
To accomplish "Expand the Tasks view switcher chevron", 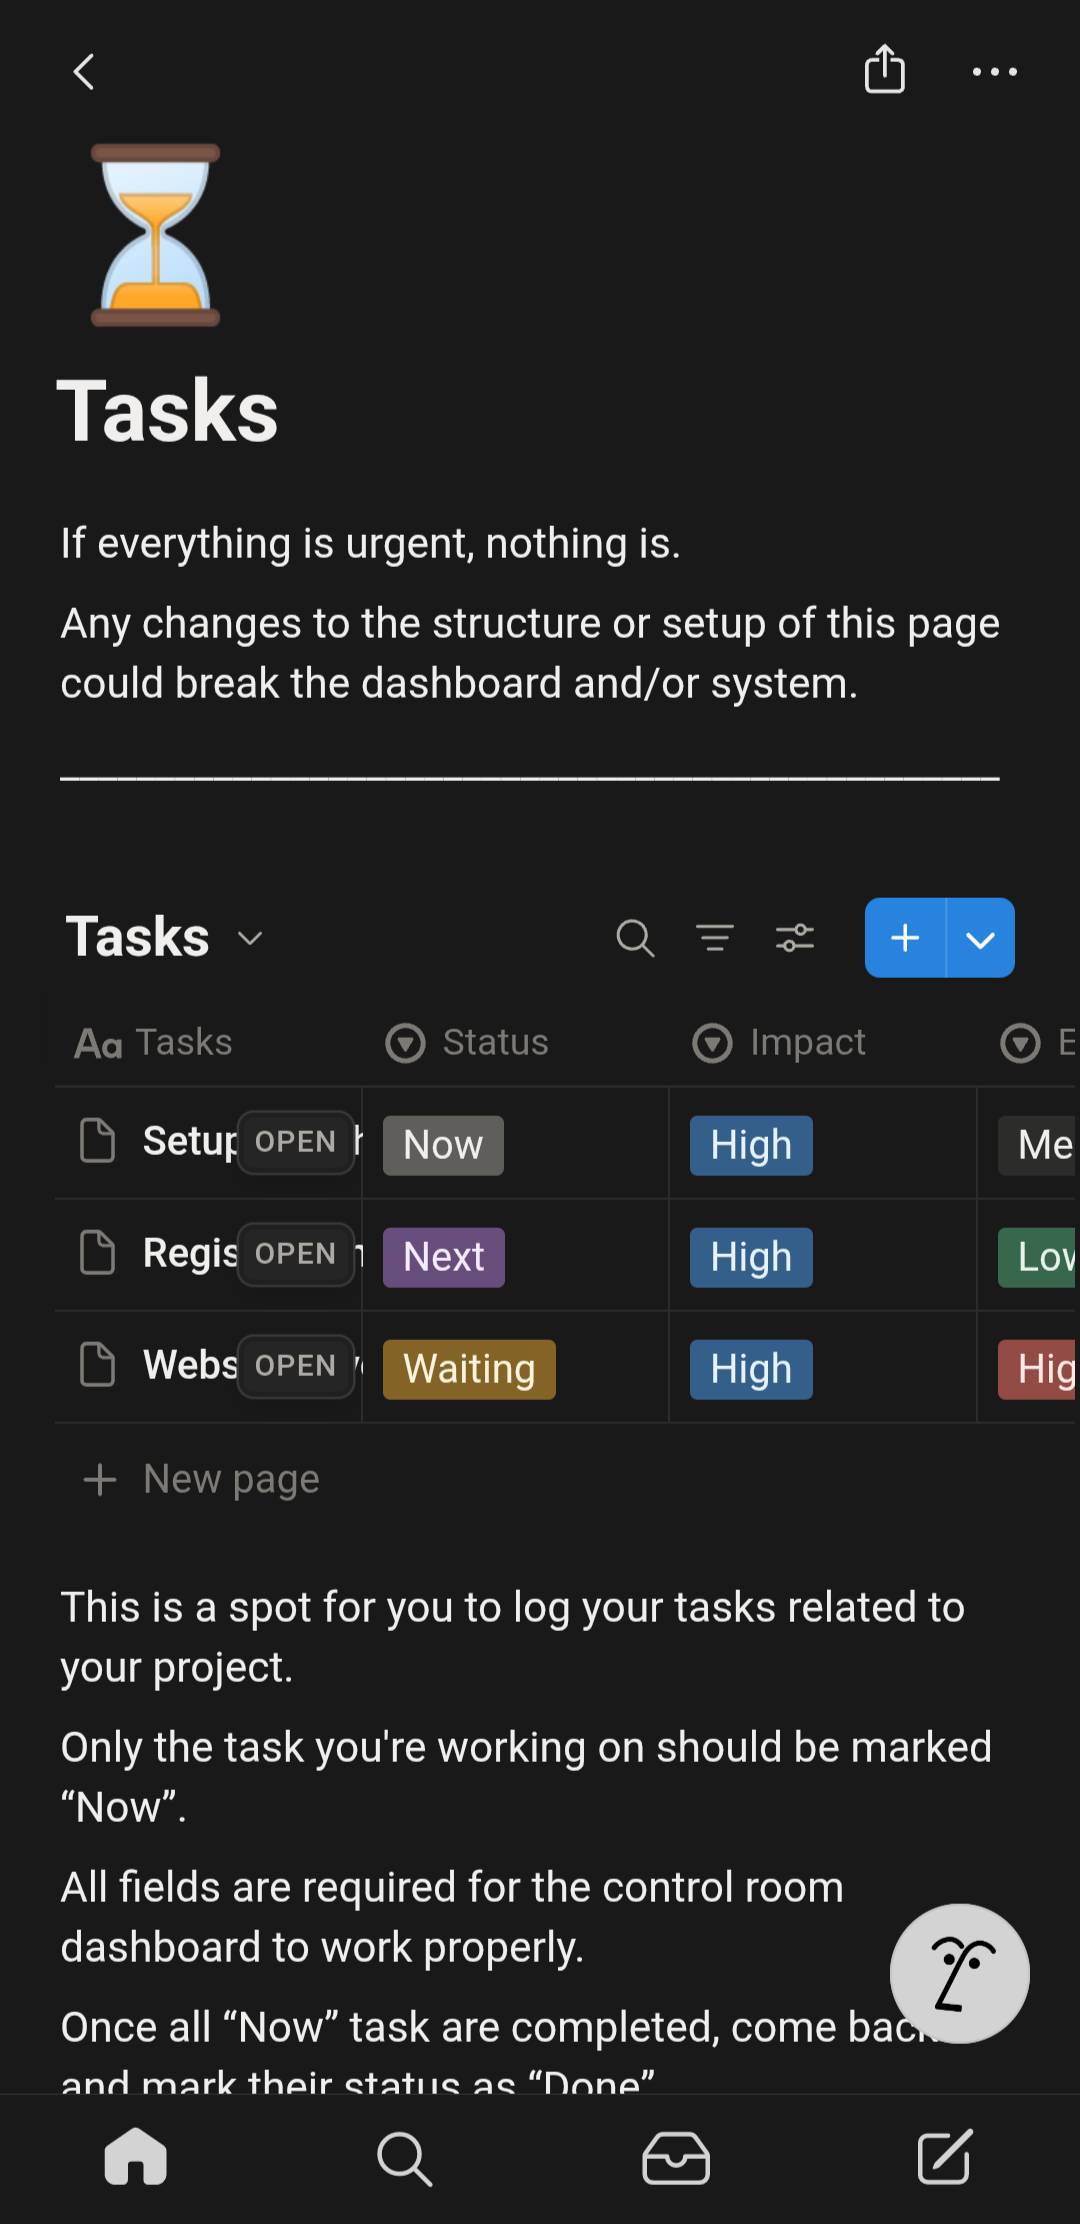I will (x=250, y=938).
